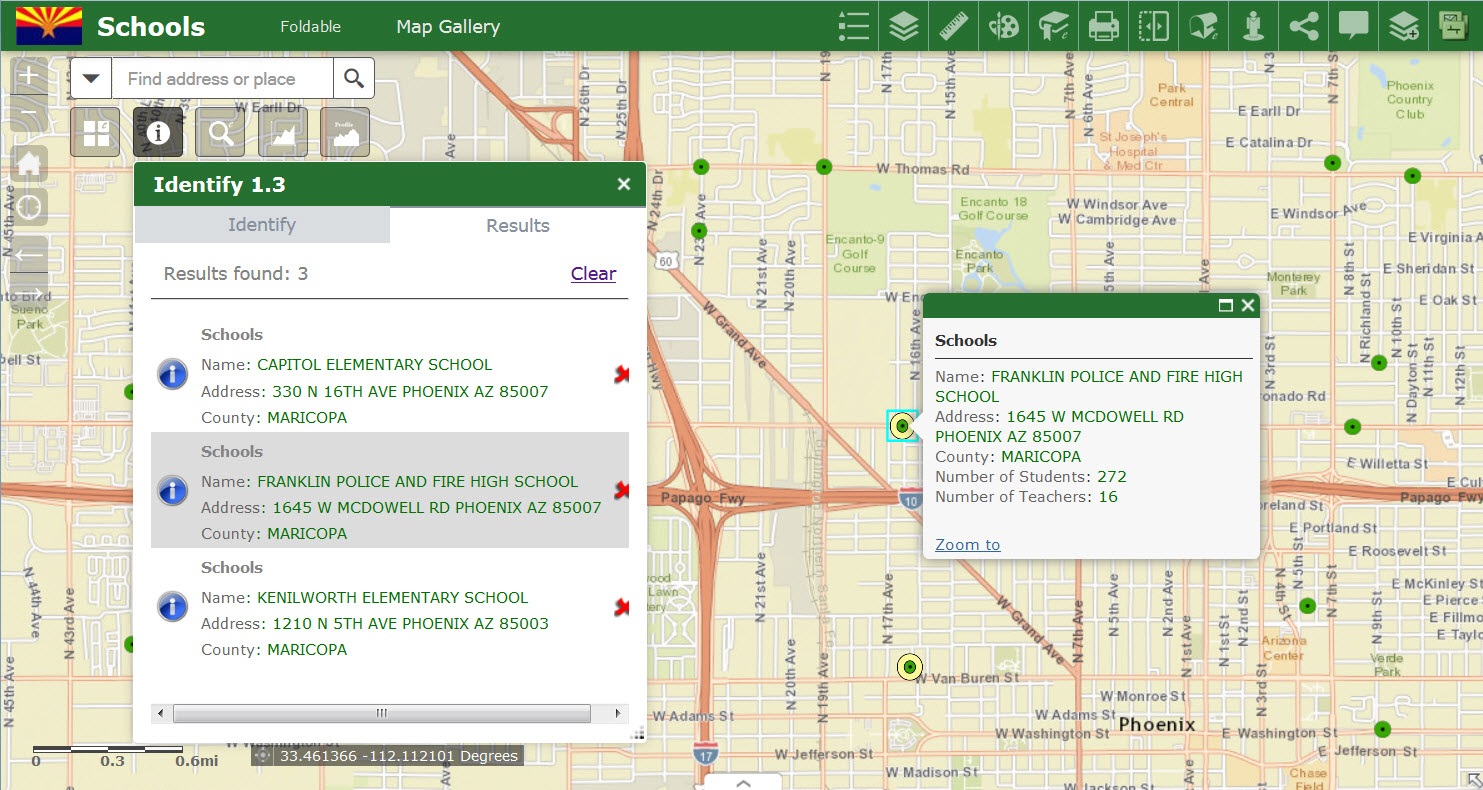Remove Capitol Elementary result with red X
This screenshot has height=790, width=1483.
point(621,374)
